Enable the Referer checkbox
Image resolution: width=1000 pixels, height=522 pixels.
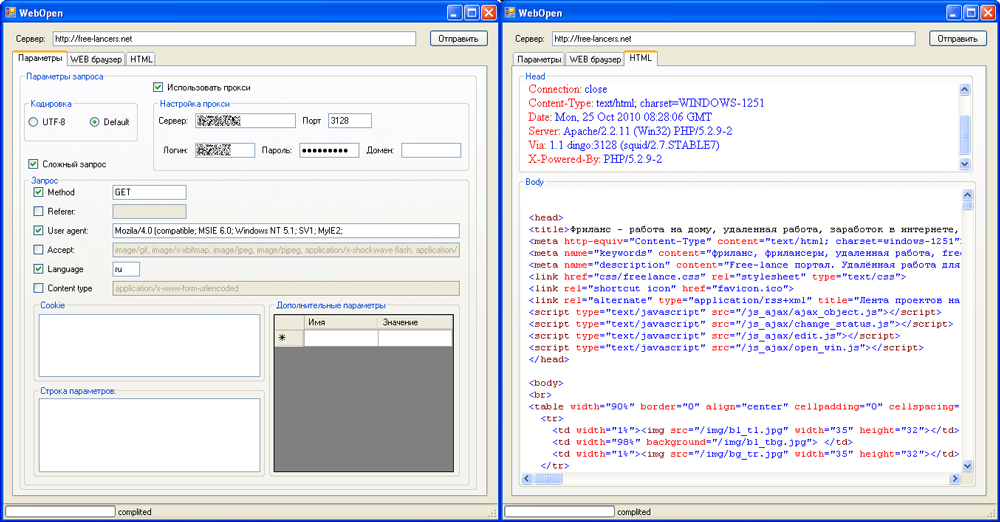click(x=39, y=212)
